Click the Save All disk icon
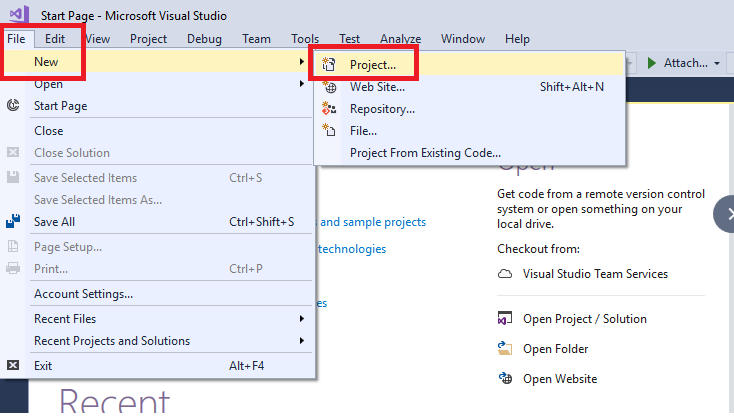The image size is (734, 417). [x=14, y=222]
